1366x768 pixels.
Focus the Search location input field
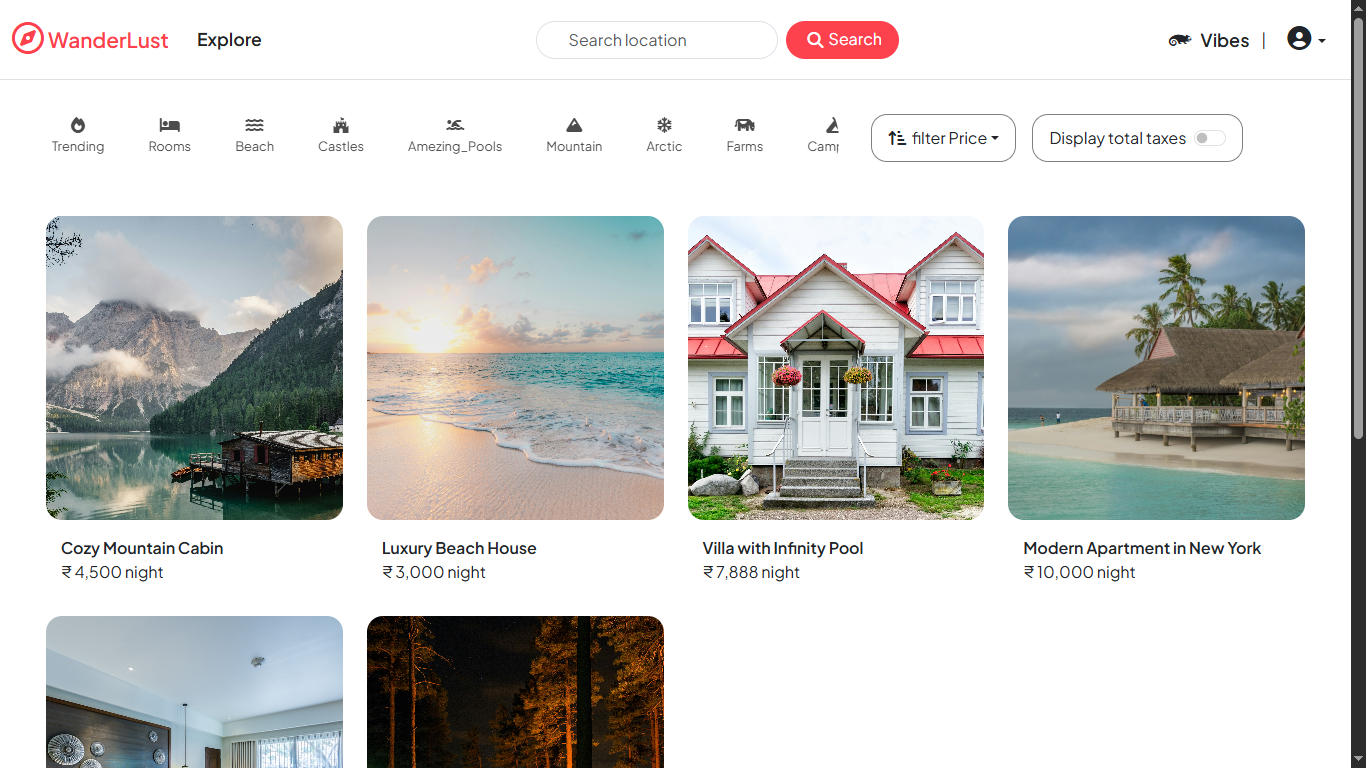tap(657, 40)
